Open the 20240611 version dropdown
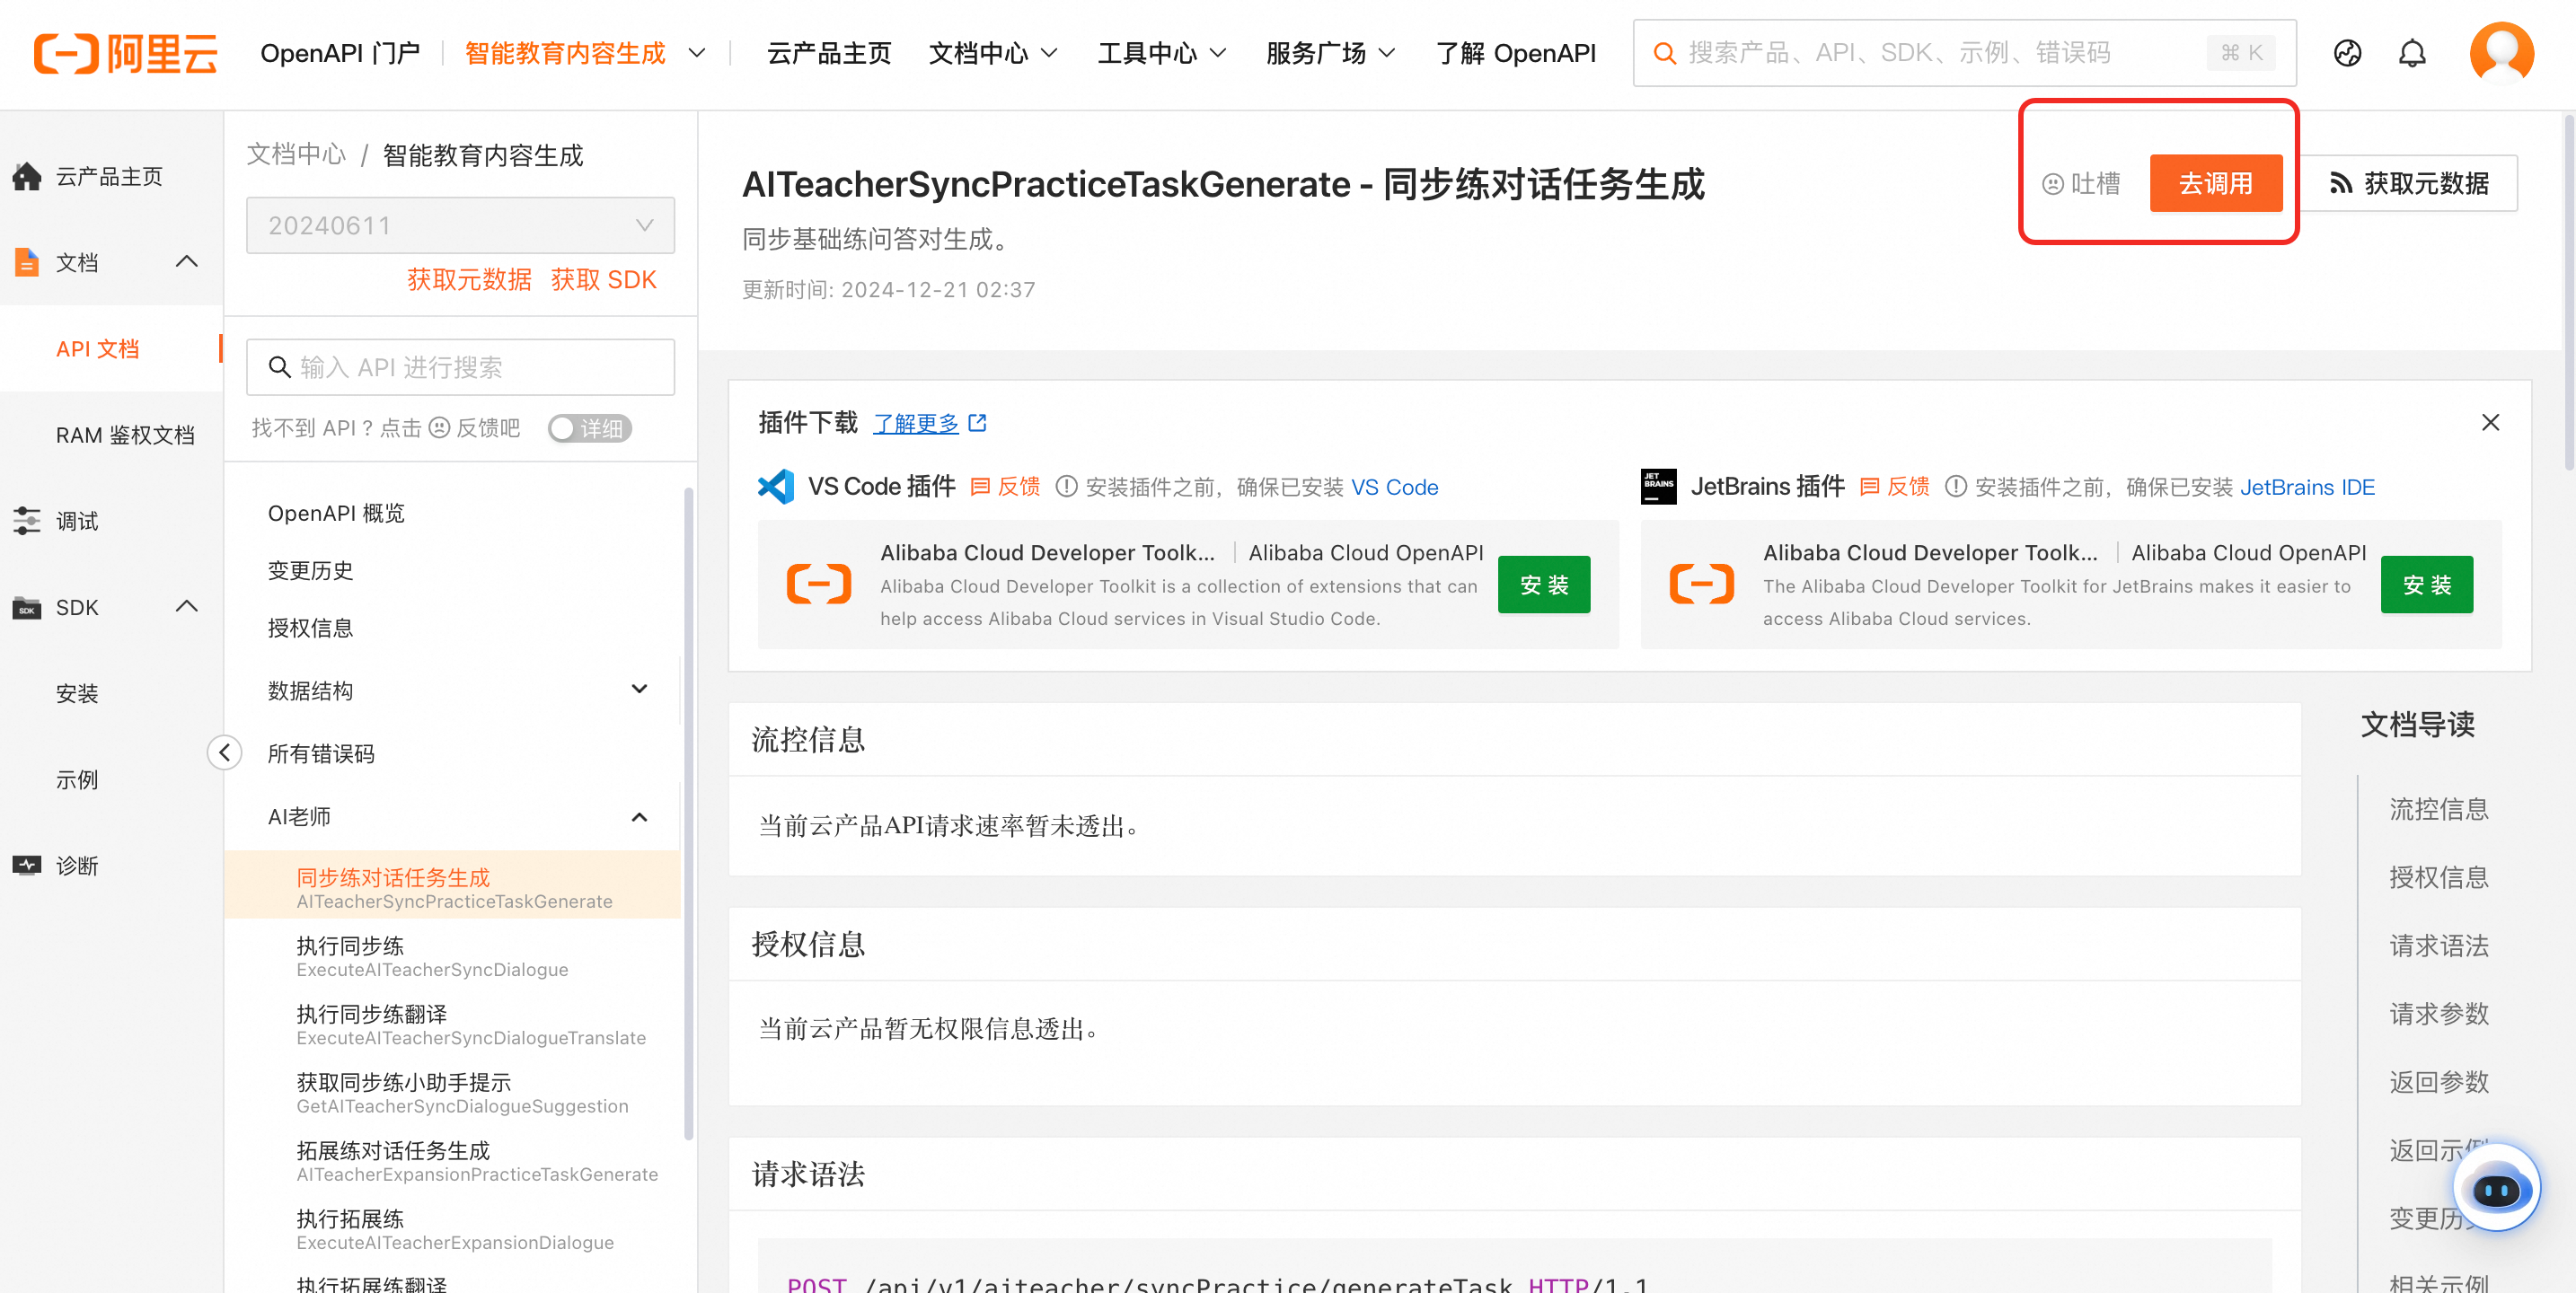This screenshot has height=1293, width=2576. 460,226
